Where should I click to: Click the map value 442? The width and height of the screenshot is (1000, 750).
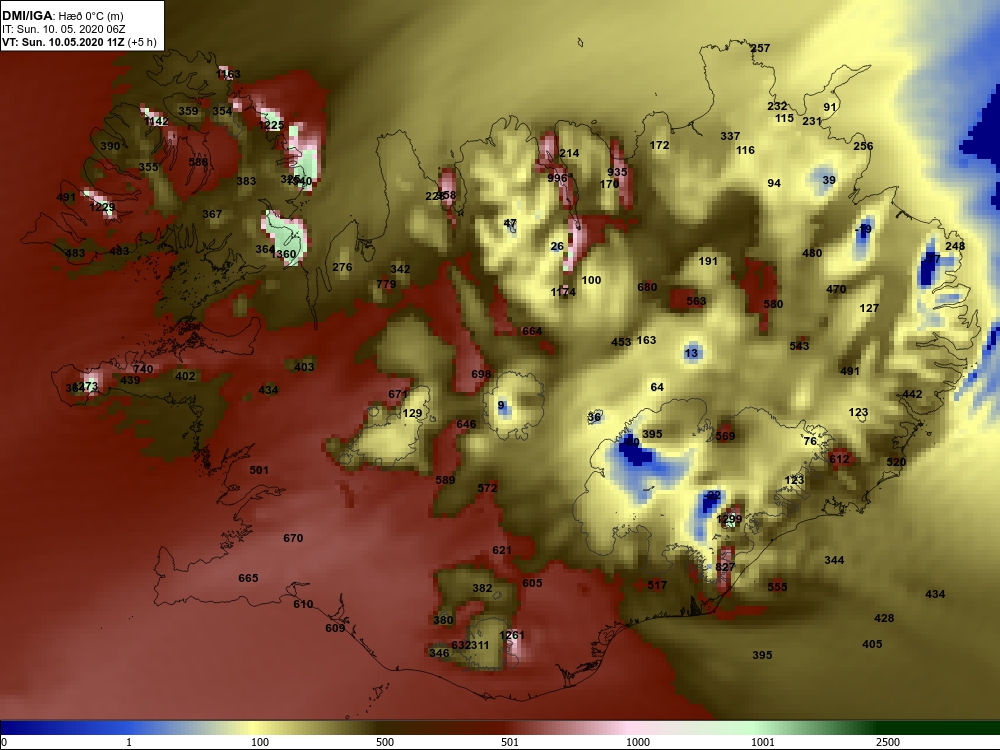click(912, 394)
